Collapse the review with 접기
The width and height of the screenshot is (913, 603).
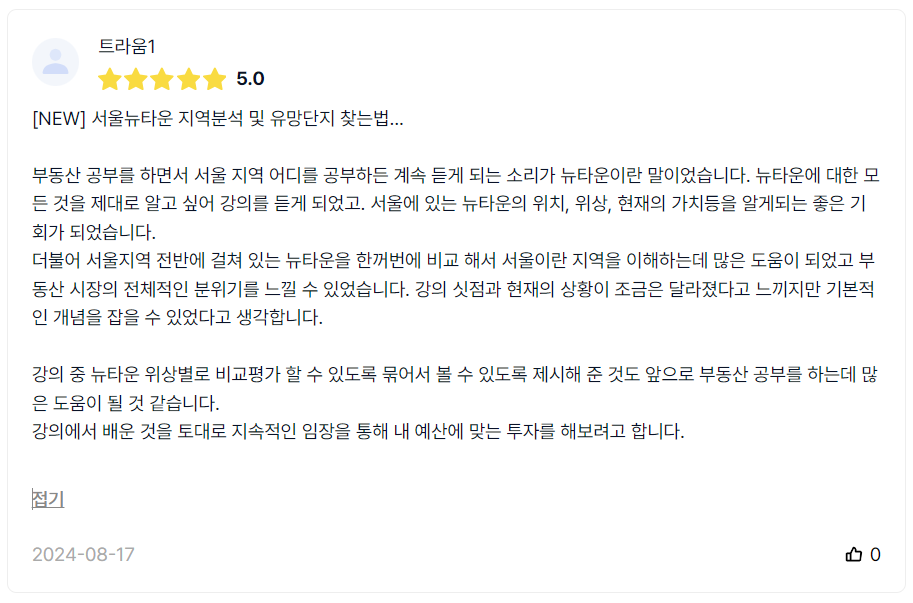(x=48, y=499)
